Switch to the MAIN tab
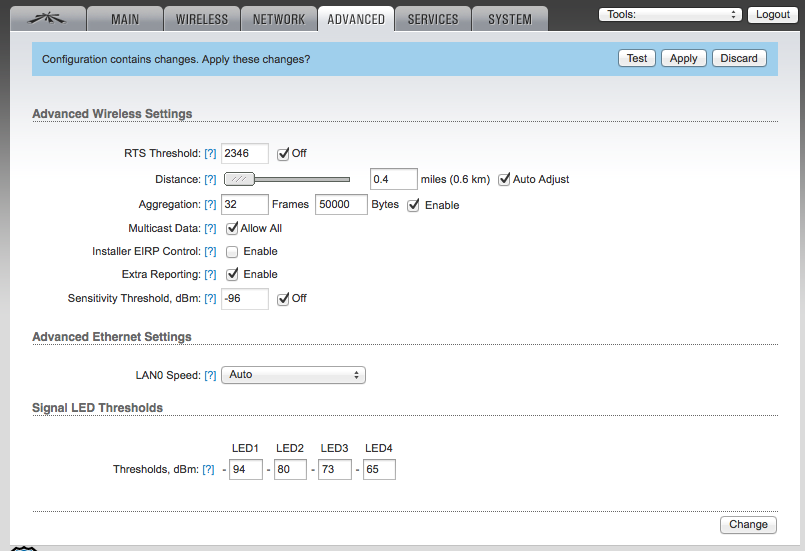Image resolution: width=805 pixels, height=551 pixels. click(125, 19)
